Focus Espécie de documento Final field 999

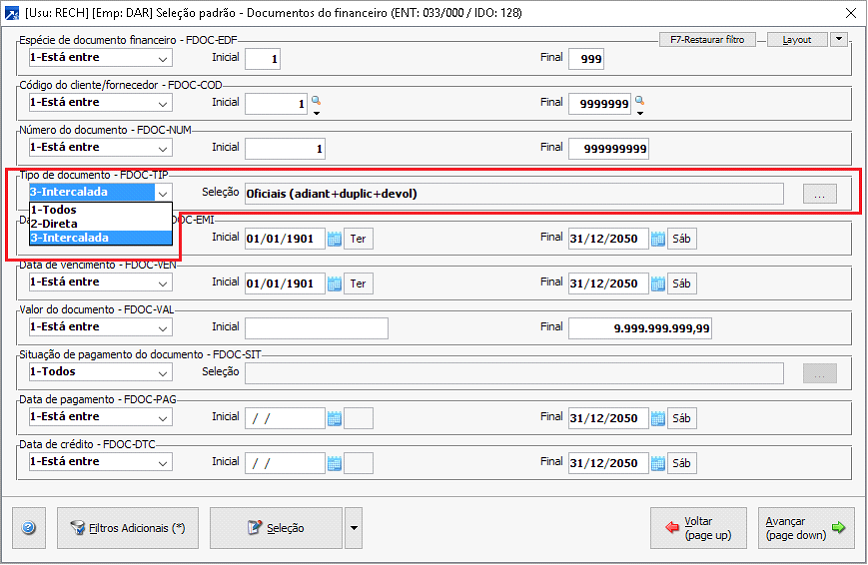pyautogui.click(x=586, y=59)
